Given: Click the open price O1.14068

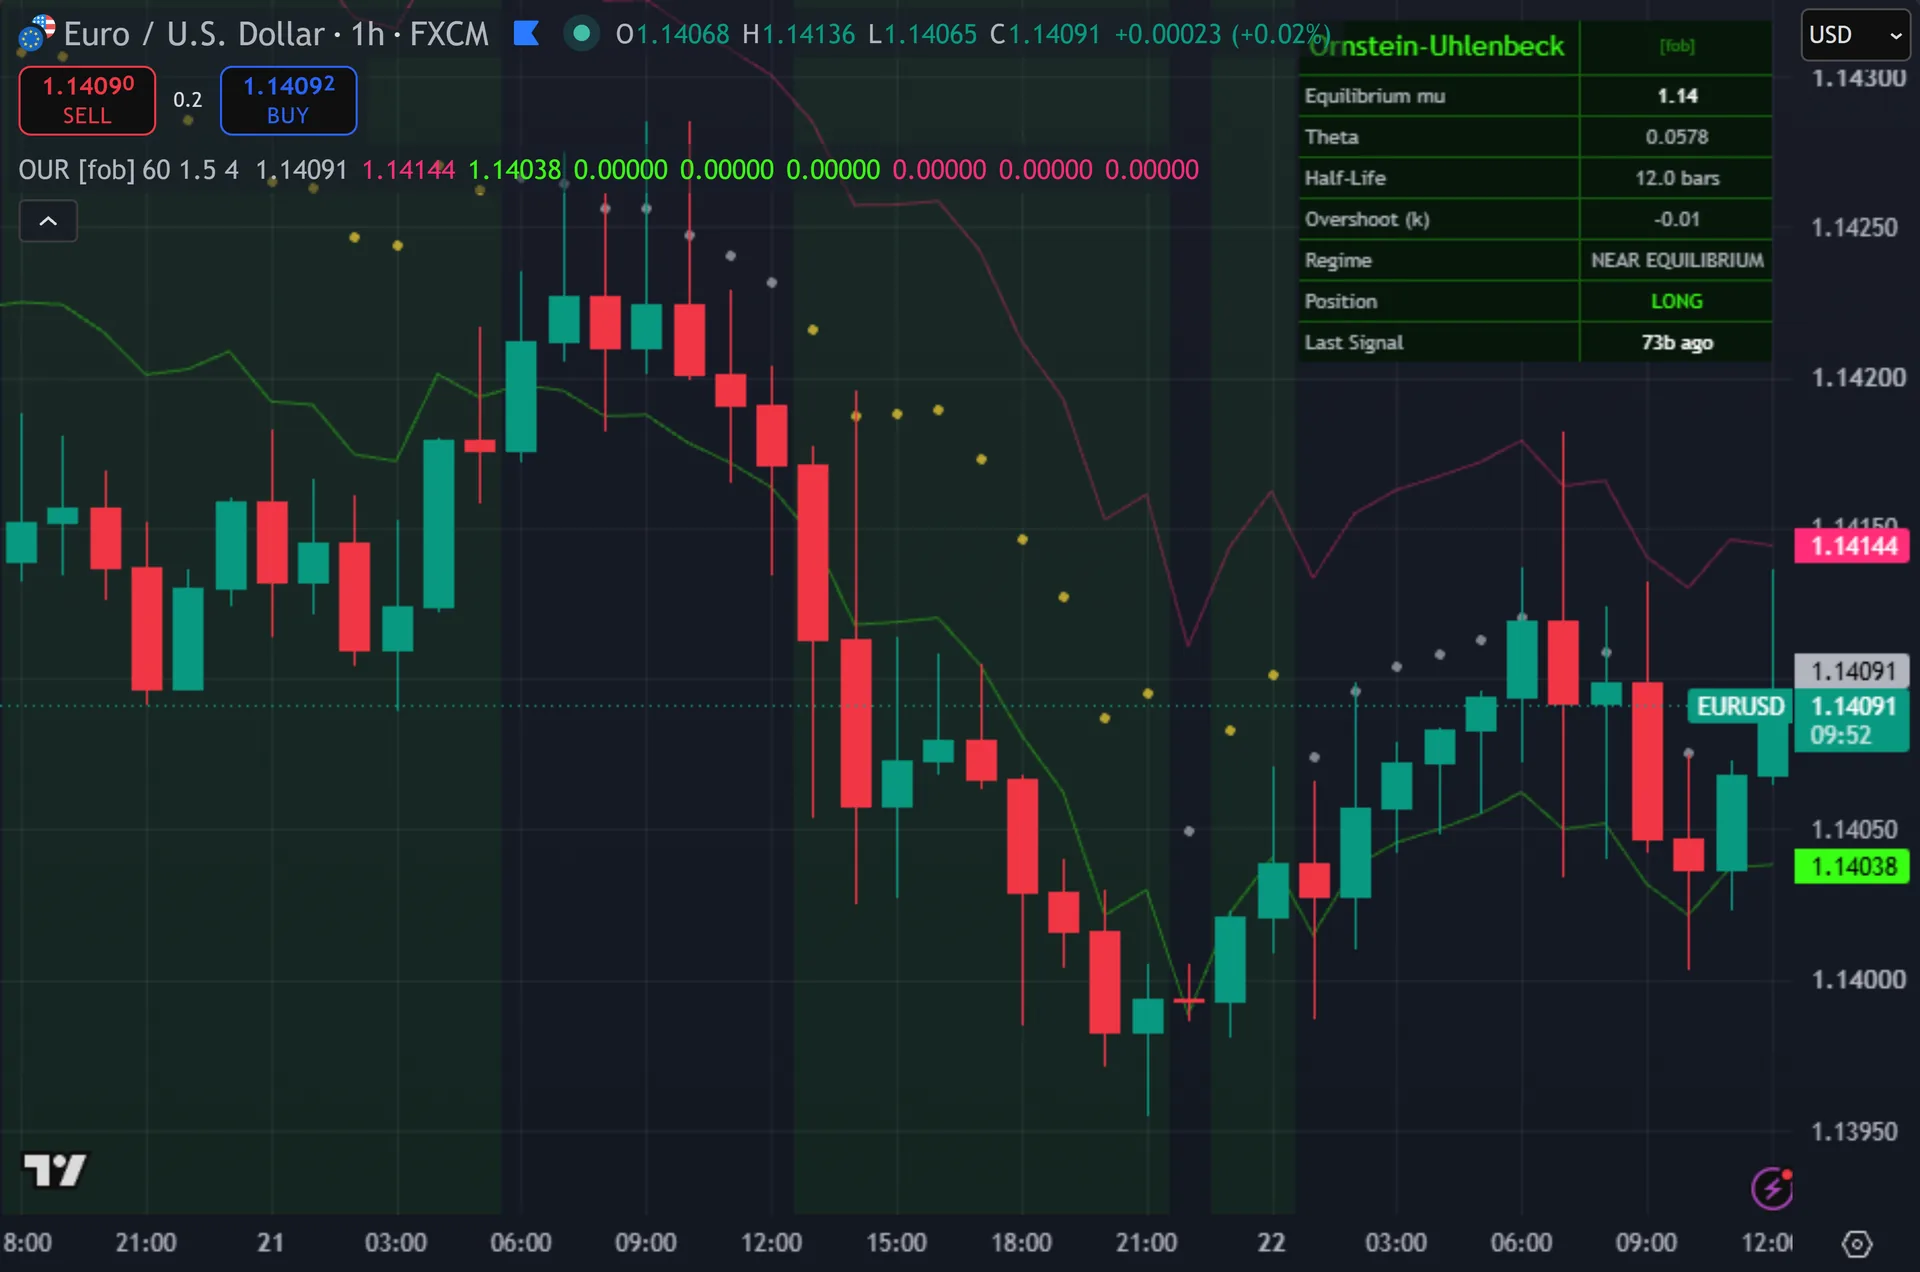Looking at the screenshot, I should tap(672, 34).
